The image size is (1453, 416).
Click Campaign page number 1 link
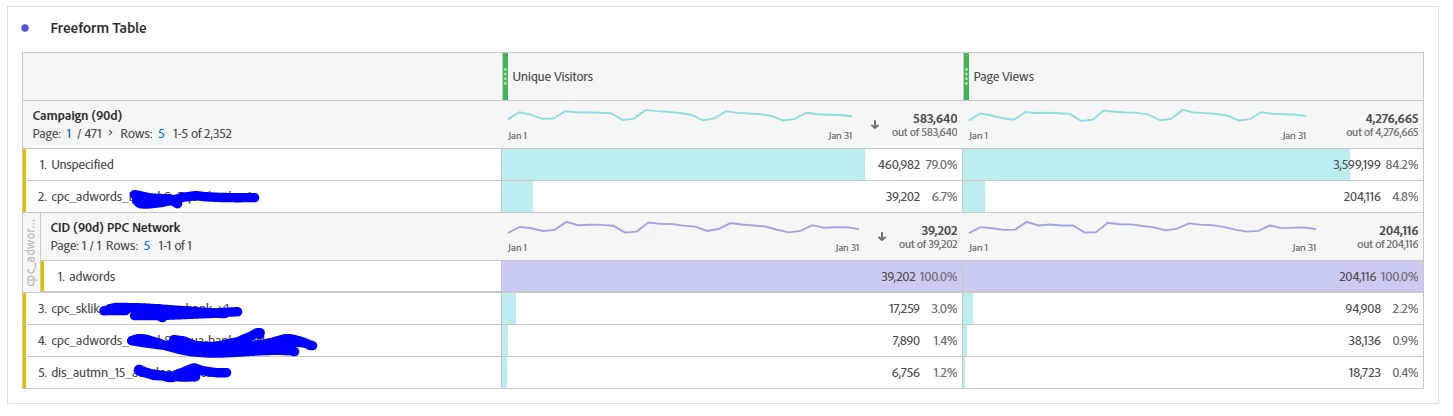point(69,133)
